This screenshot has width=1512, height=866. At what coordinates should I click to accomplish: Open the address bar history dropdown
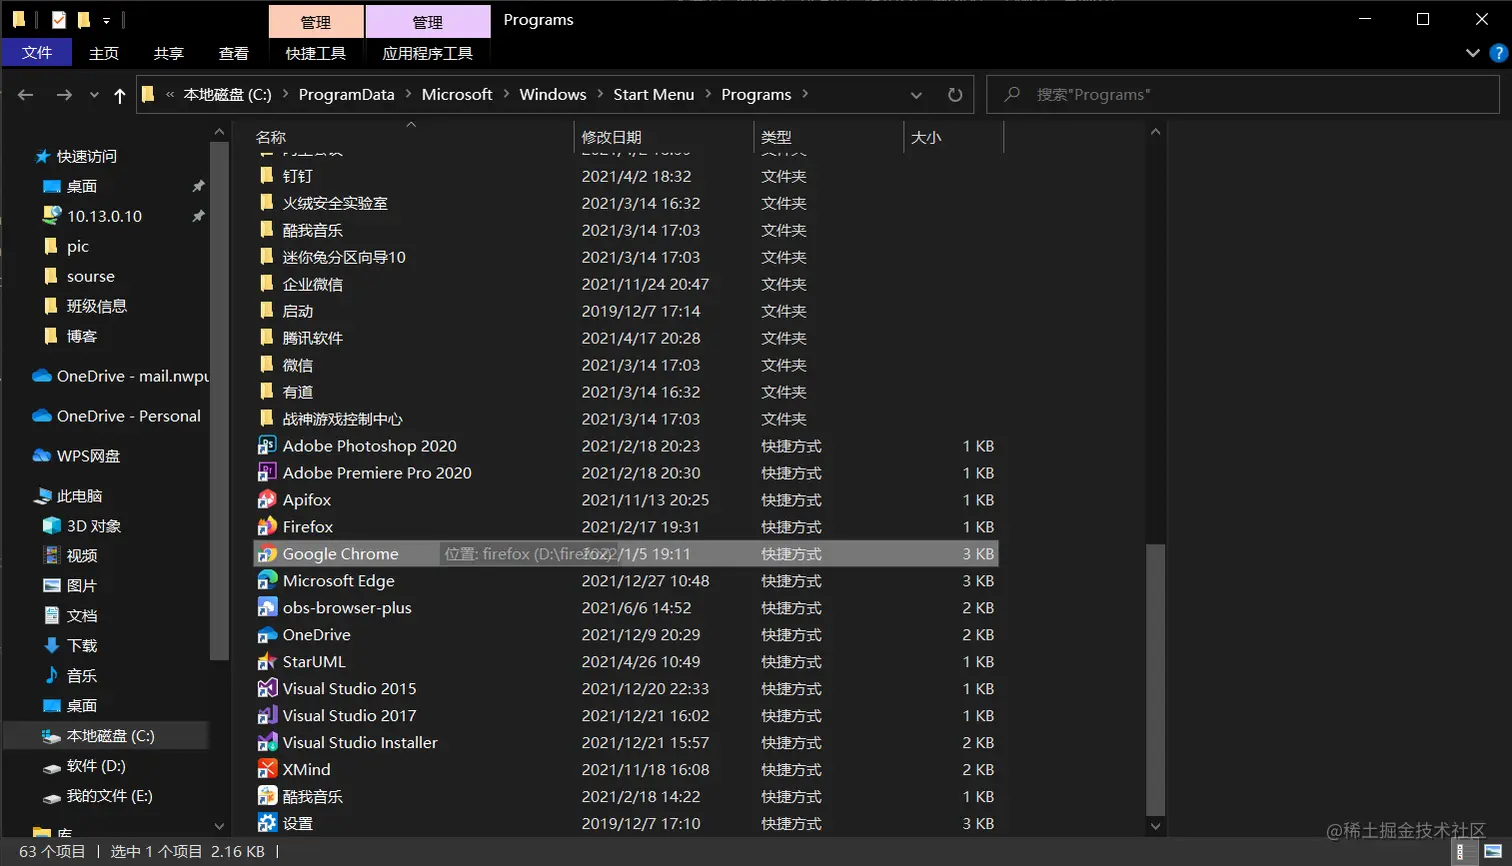click(916, 94)
